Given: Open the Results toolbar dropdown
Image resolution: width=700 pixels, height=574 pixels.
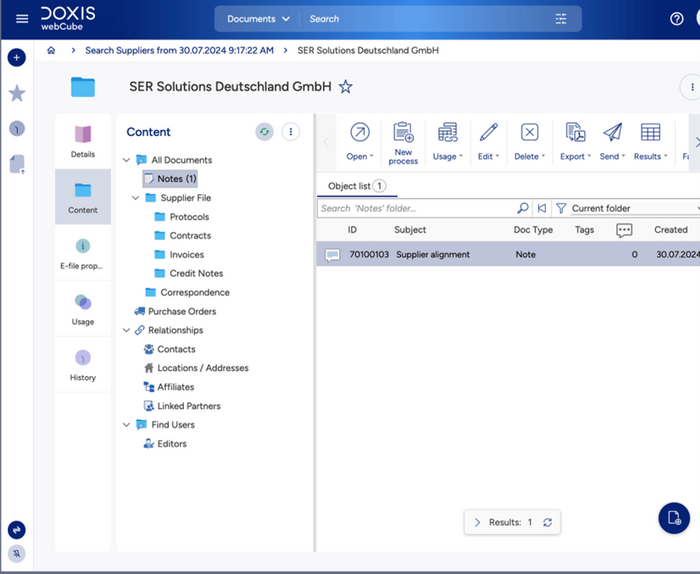Looking at the screenshot, I should point(650,141).
